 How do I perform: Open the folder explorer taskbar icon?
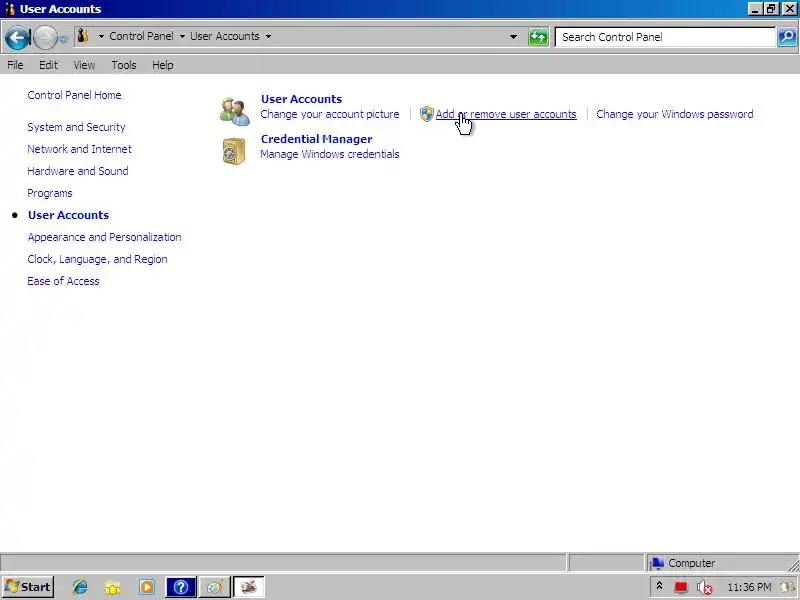(113, 587)
